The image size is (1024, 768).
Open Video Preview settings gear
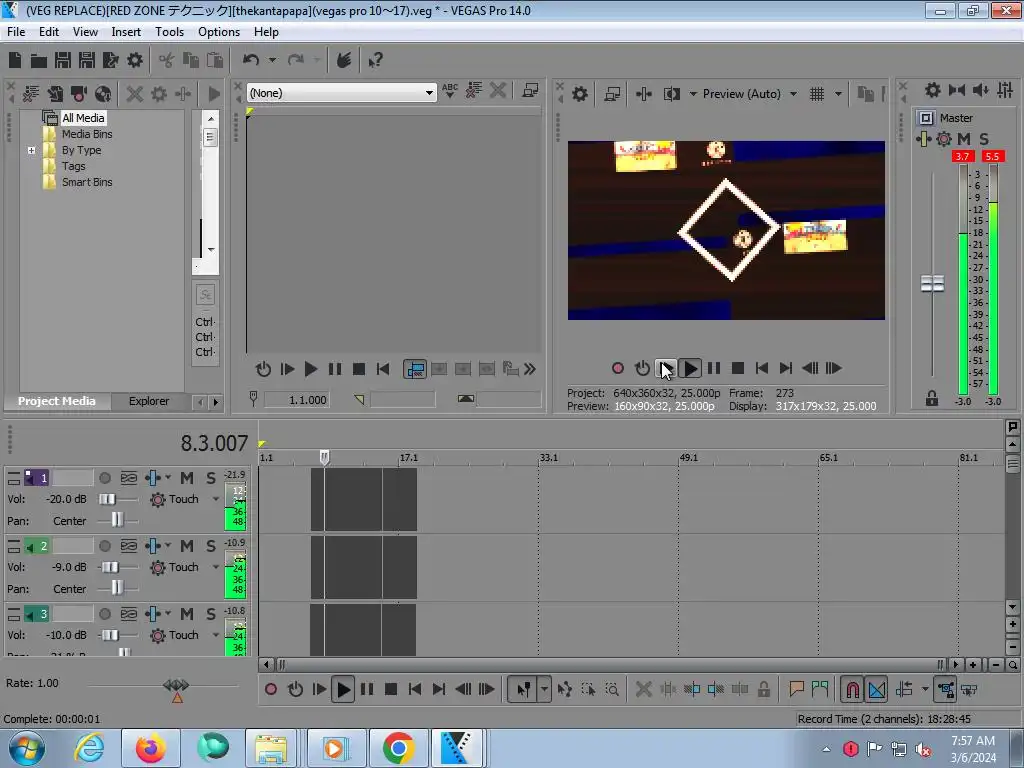[580, 94]
